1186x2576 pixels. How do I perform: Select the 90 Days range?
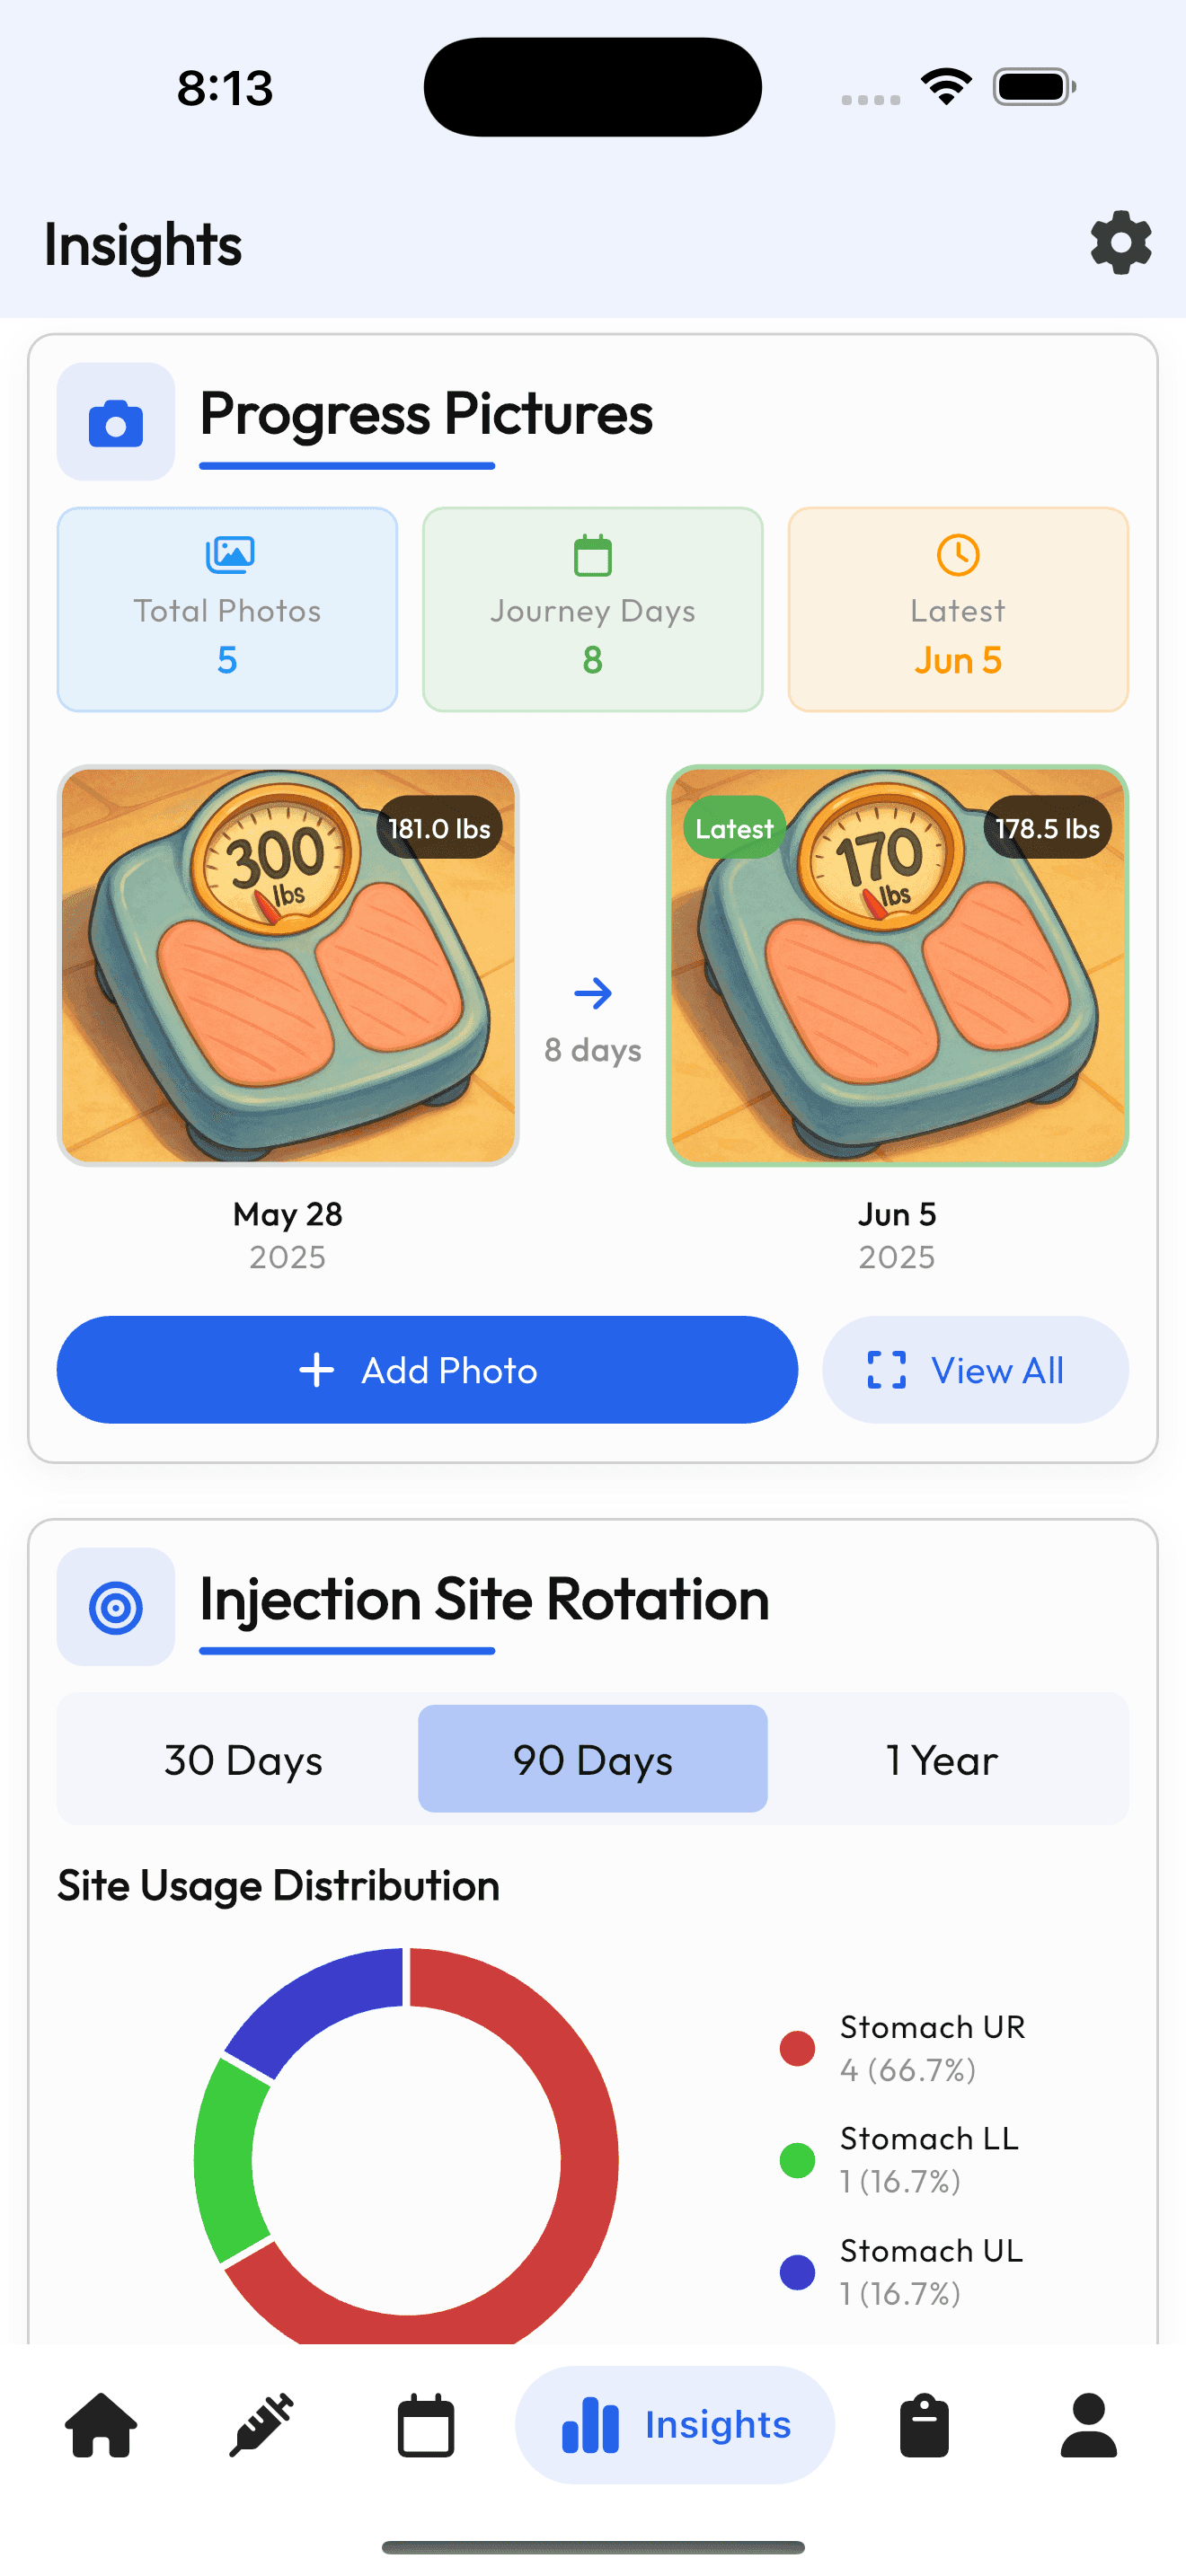point(592,1759)
